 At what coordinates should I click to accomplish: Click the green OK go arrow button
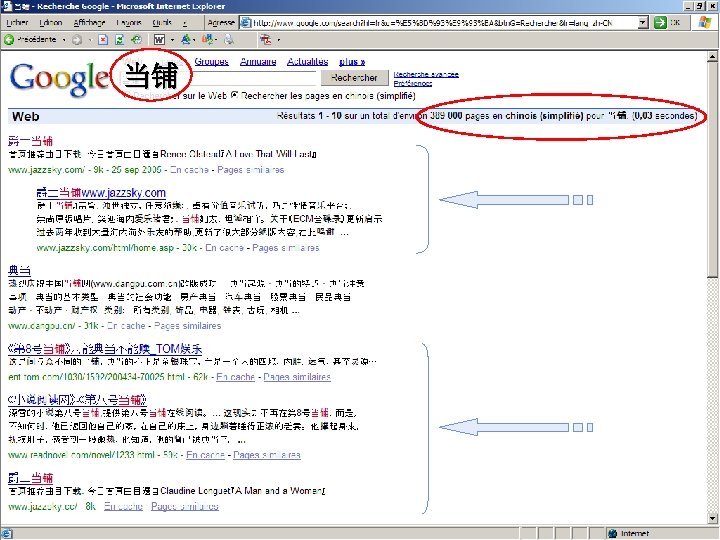(x=660, y=22)
